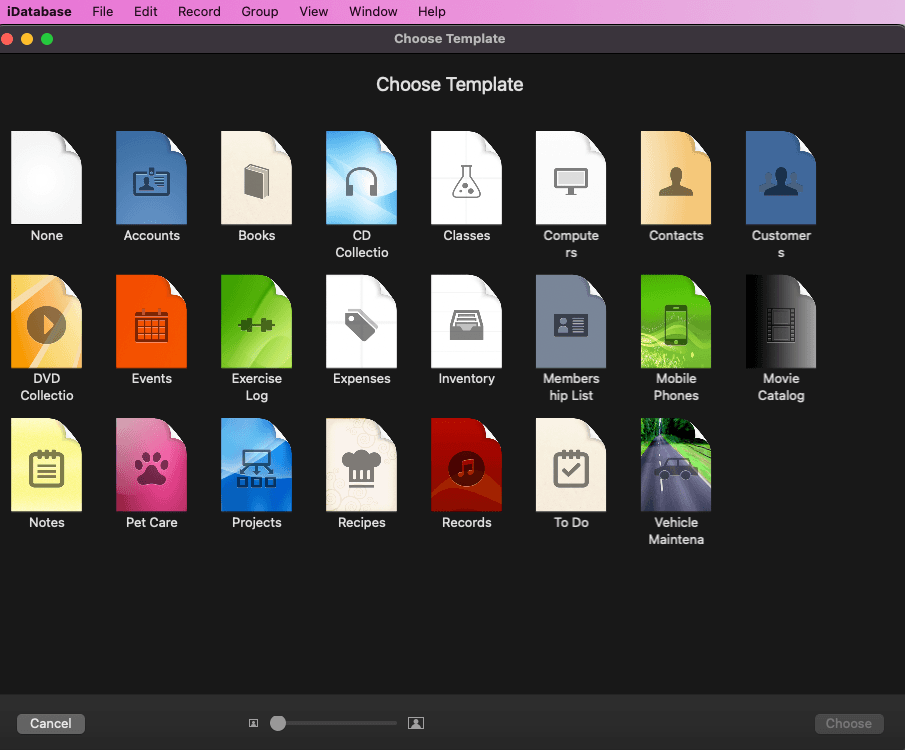
Task: Open the Edit menu
Action: 145,12
